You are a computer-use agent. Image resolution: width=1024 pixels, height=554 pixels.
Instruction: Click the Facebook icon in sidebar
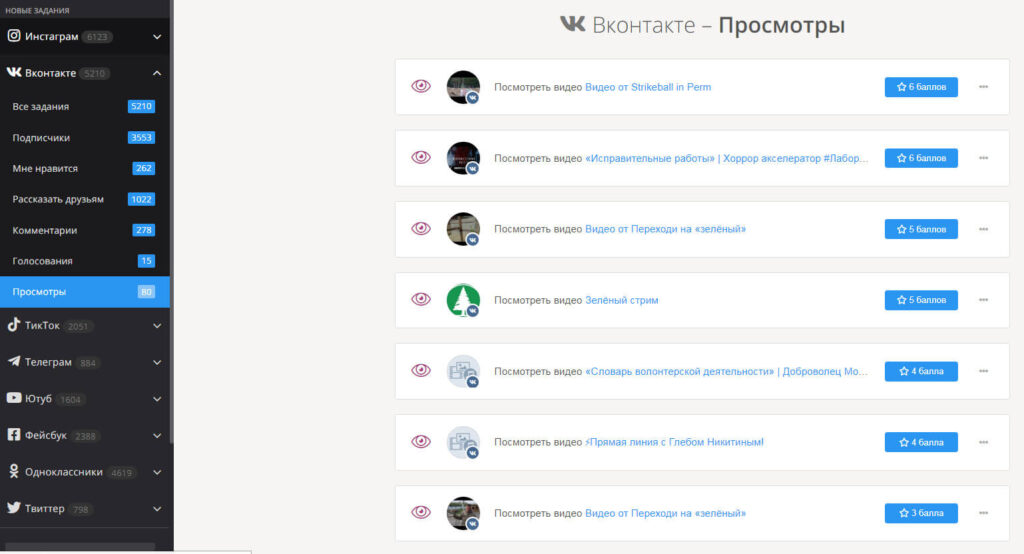click(14, 435)
